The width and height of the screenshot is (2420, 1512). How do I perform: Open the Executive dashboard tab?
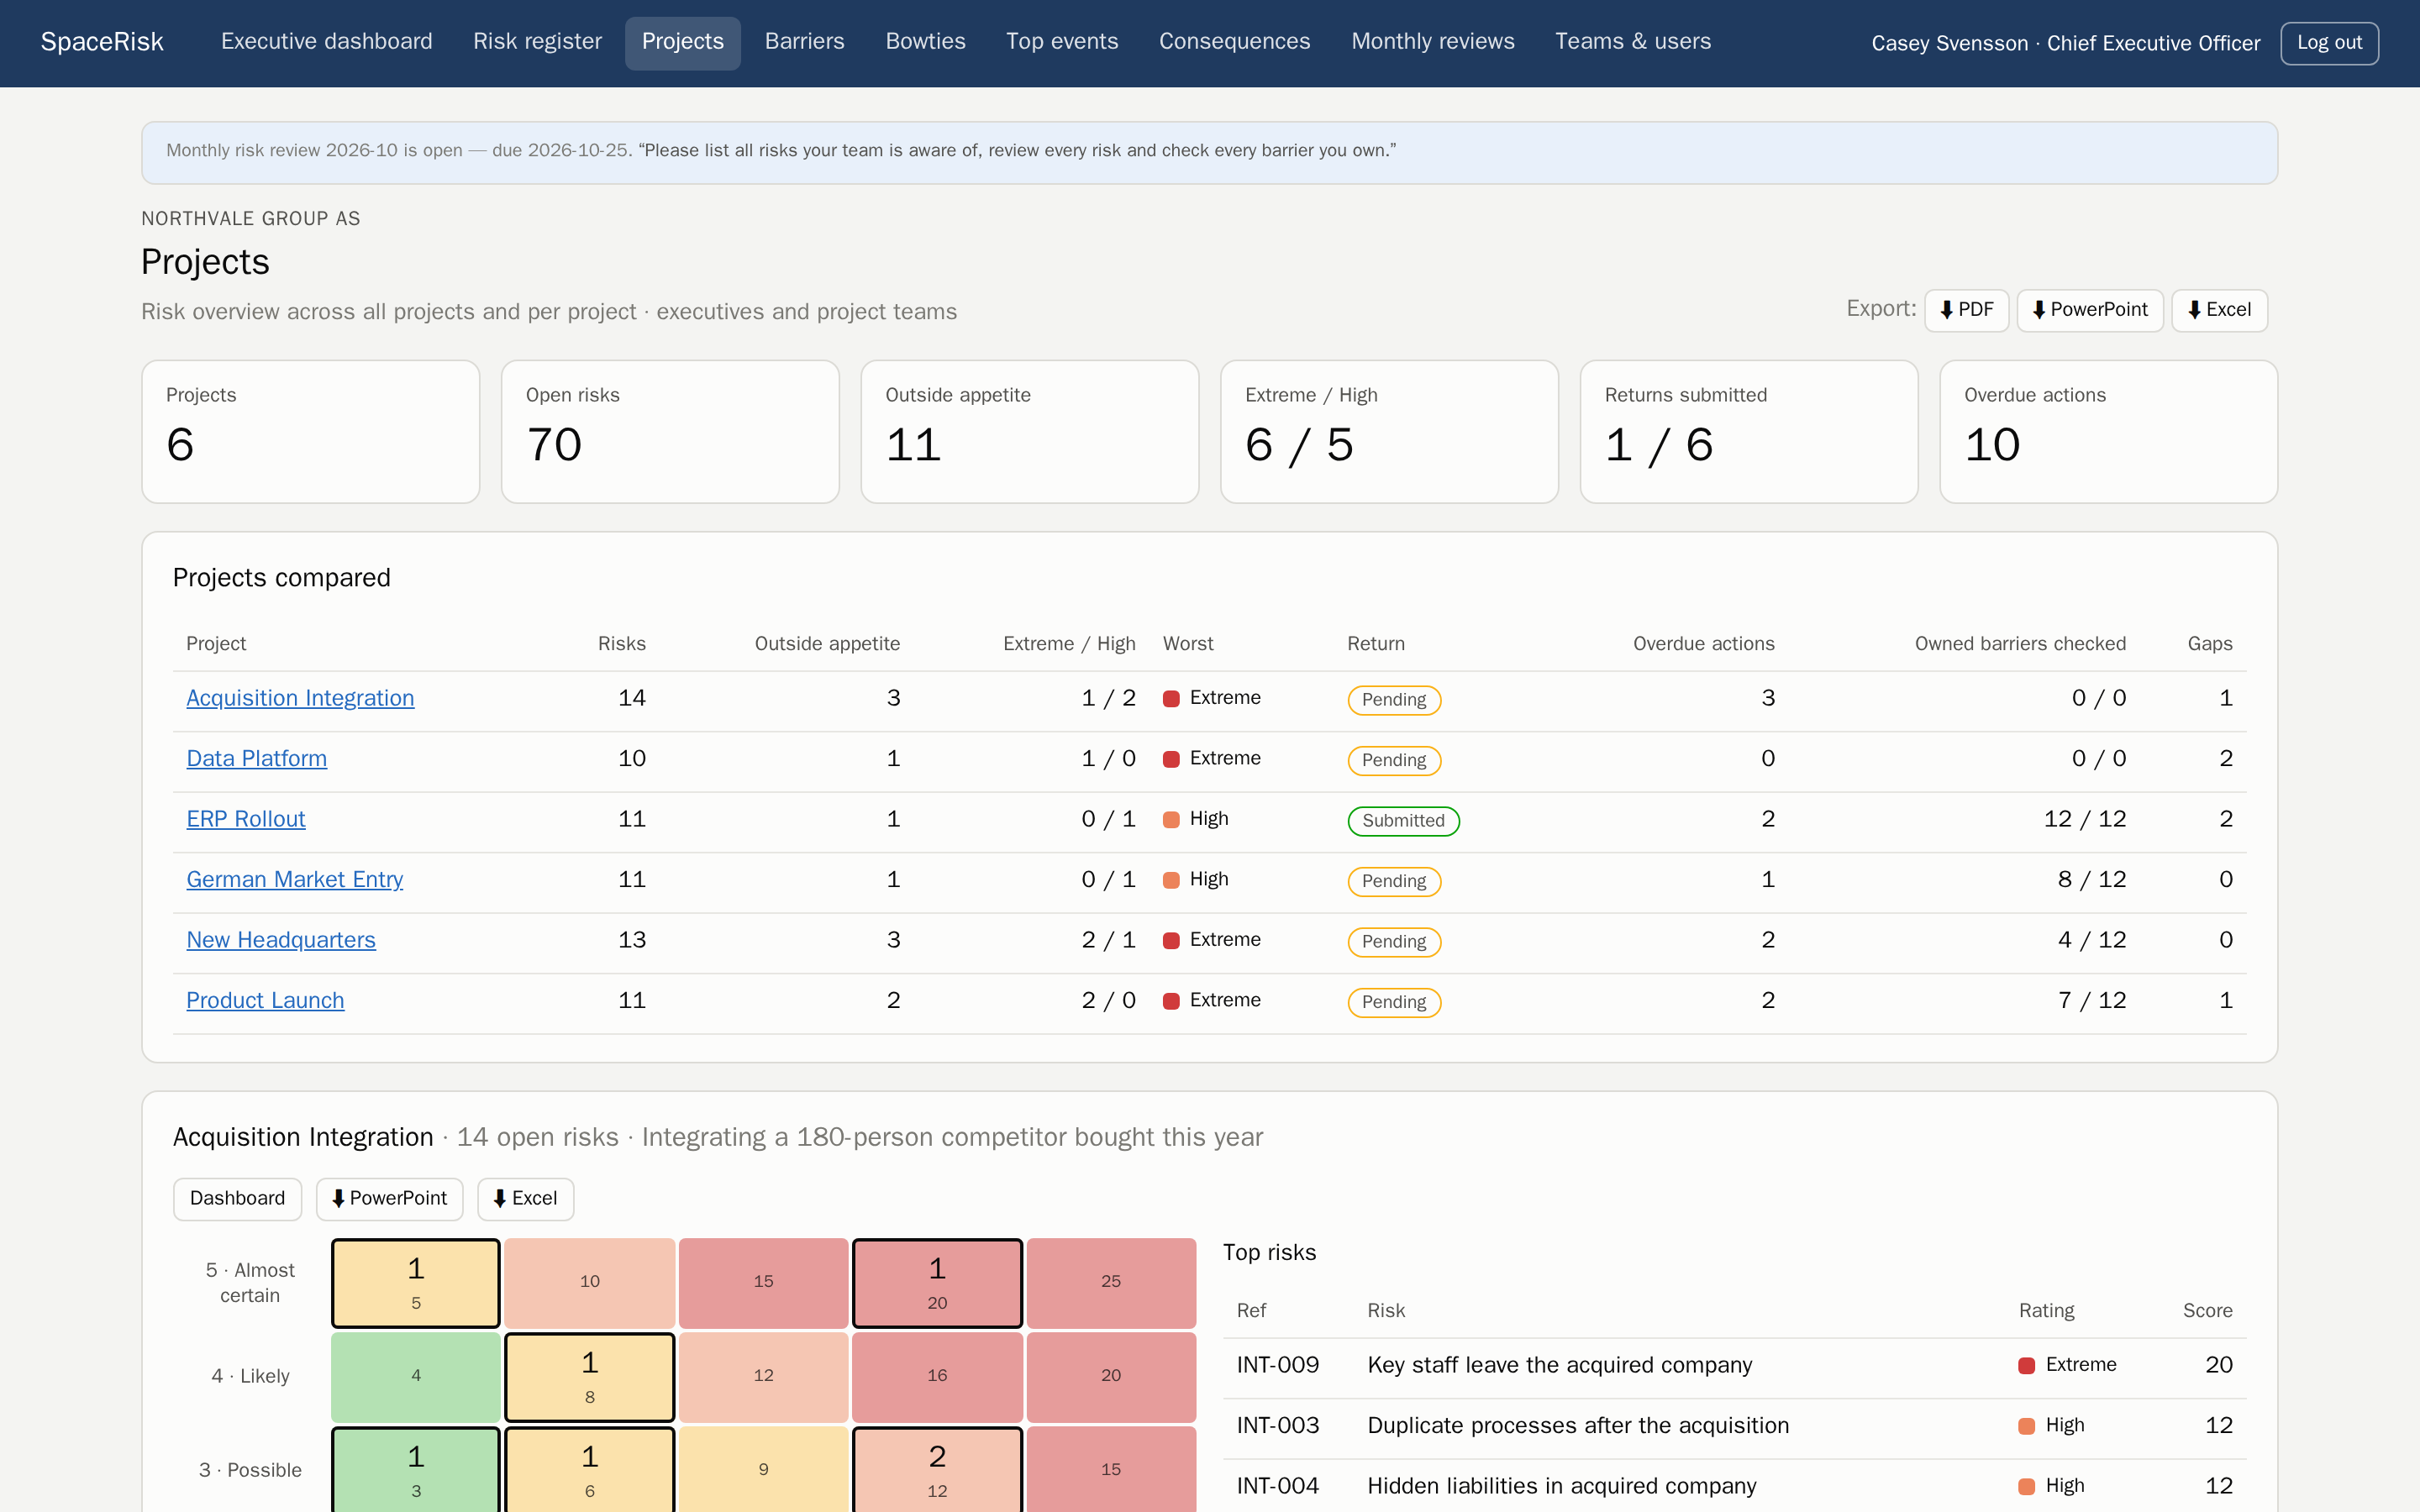tap(327, 42)
